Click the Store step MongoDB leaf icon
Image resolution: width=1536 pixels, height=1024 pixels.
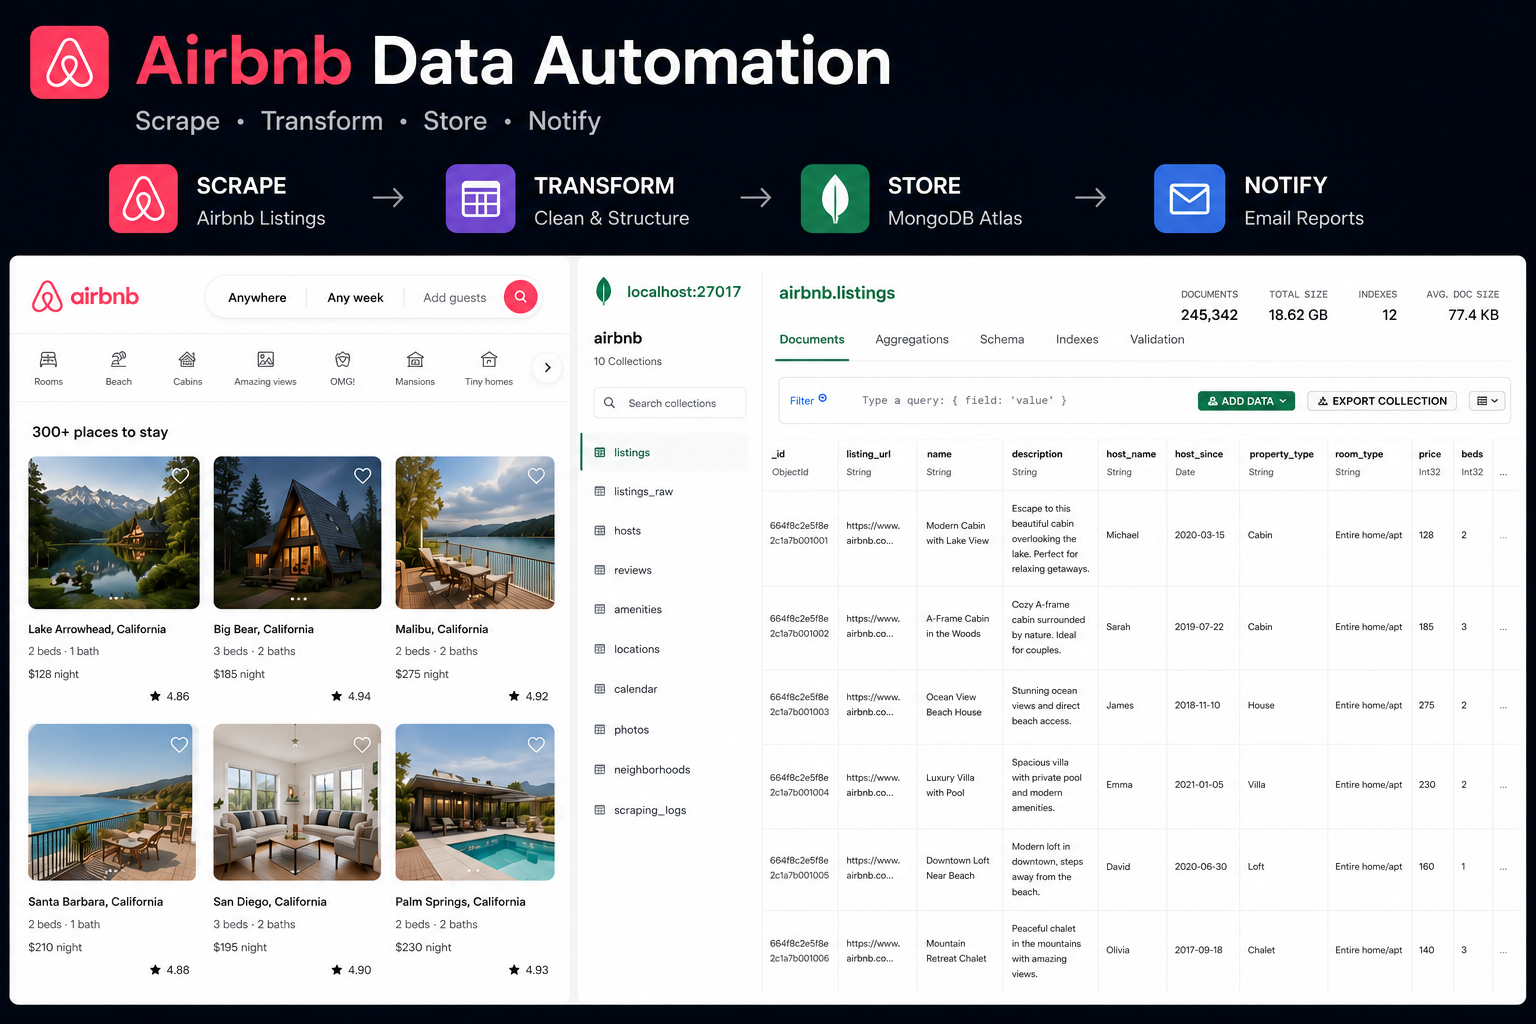click(835, 199)
